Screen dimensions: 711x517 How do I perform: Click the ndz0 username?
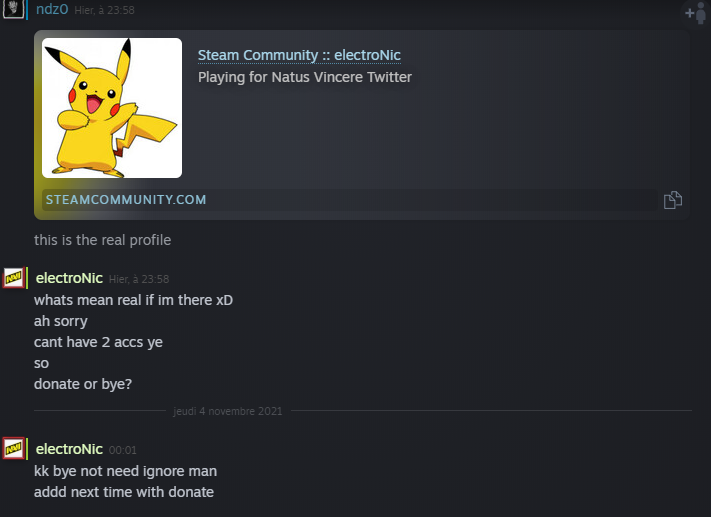(52, 10)
